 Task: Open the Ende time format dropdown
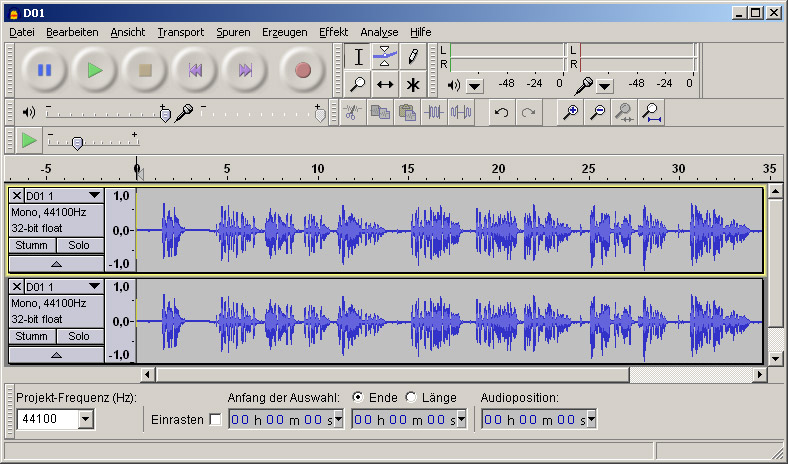tap(461, 418)
